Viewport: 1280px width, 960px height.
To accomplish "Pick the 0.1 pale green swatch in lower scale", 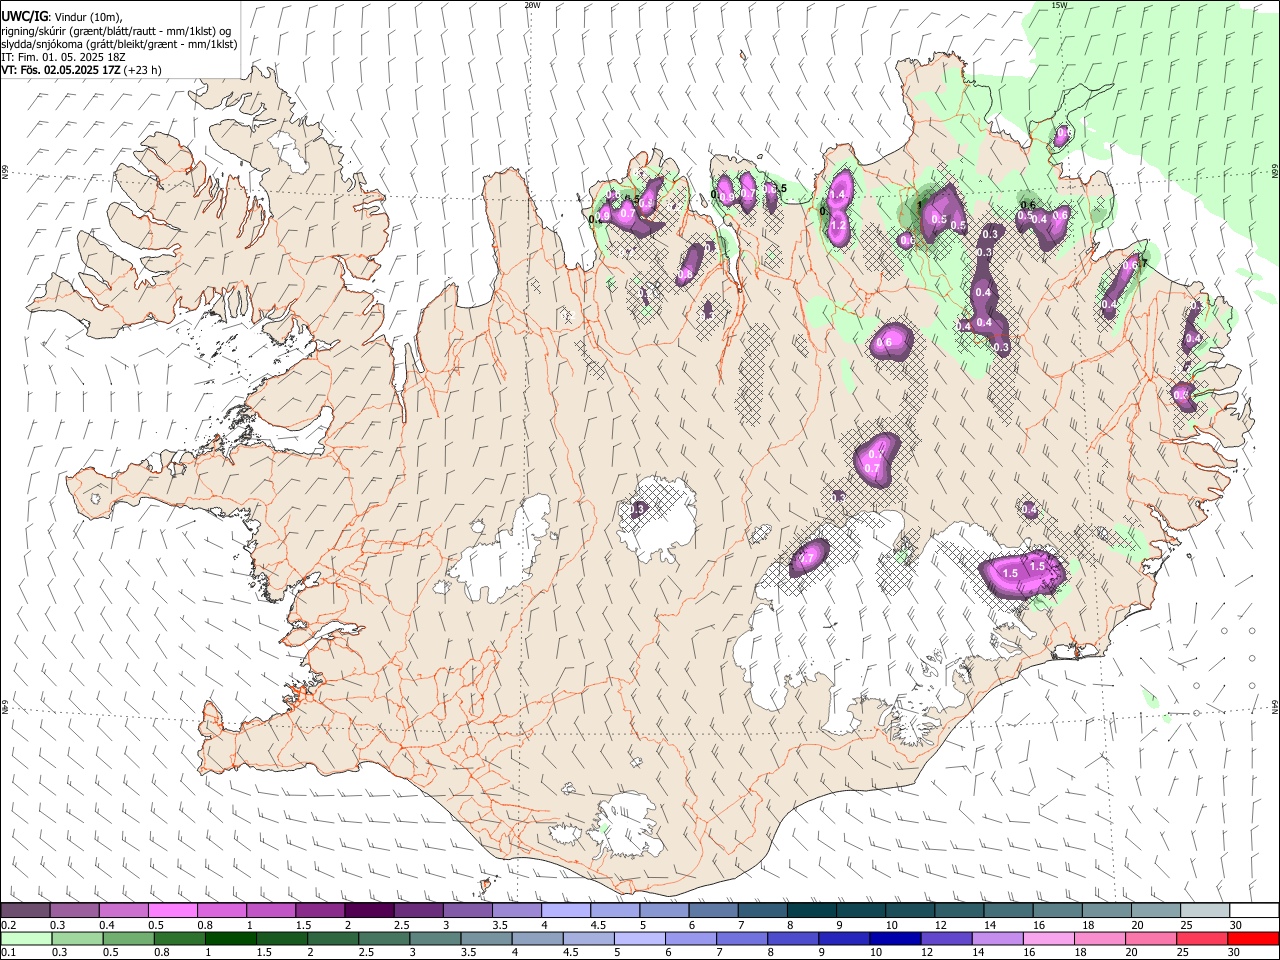I will pos(26,939).
